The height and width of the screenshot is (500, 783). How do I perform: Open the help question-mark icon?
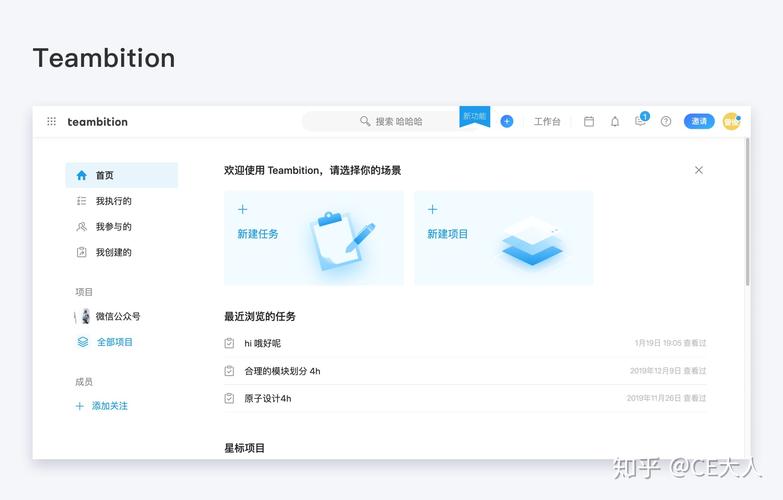(666, 121)
